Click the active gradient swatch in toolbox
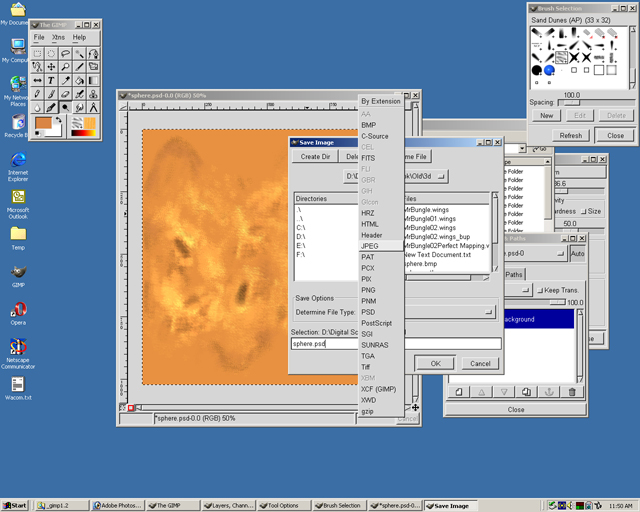The height and width of the screenshot is (512, 640). (83, 133)
